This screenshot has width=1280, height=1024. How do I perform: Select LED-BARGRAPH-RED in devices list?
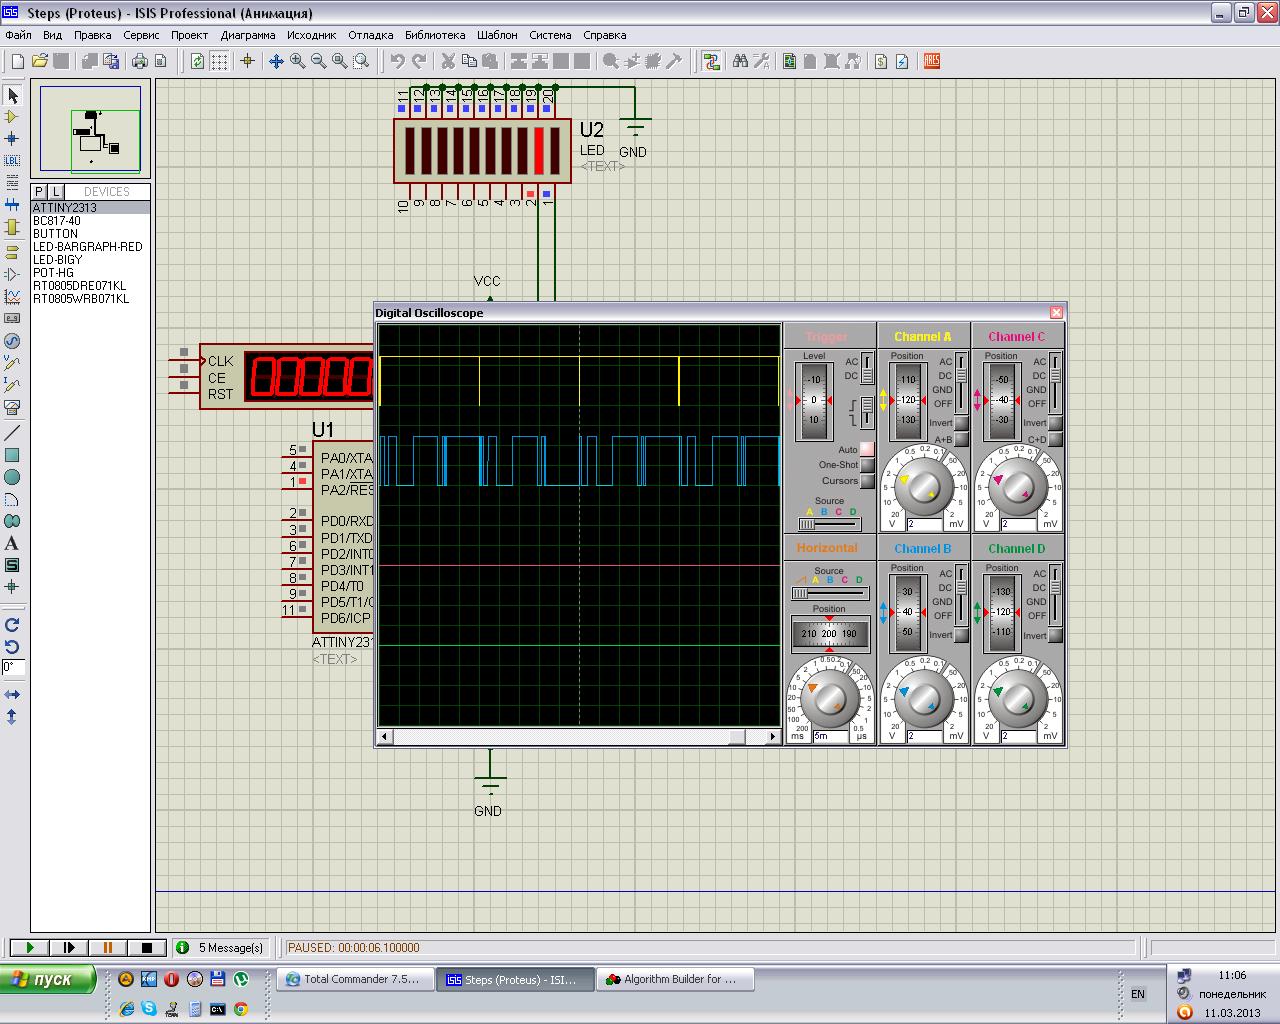[87, 247]
